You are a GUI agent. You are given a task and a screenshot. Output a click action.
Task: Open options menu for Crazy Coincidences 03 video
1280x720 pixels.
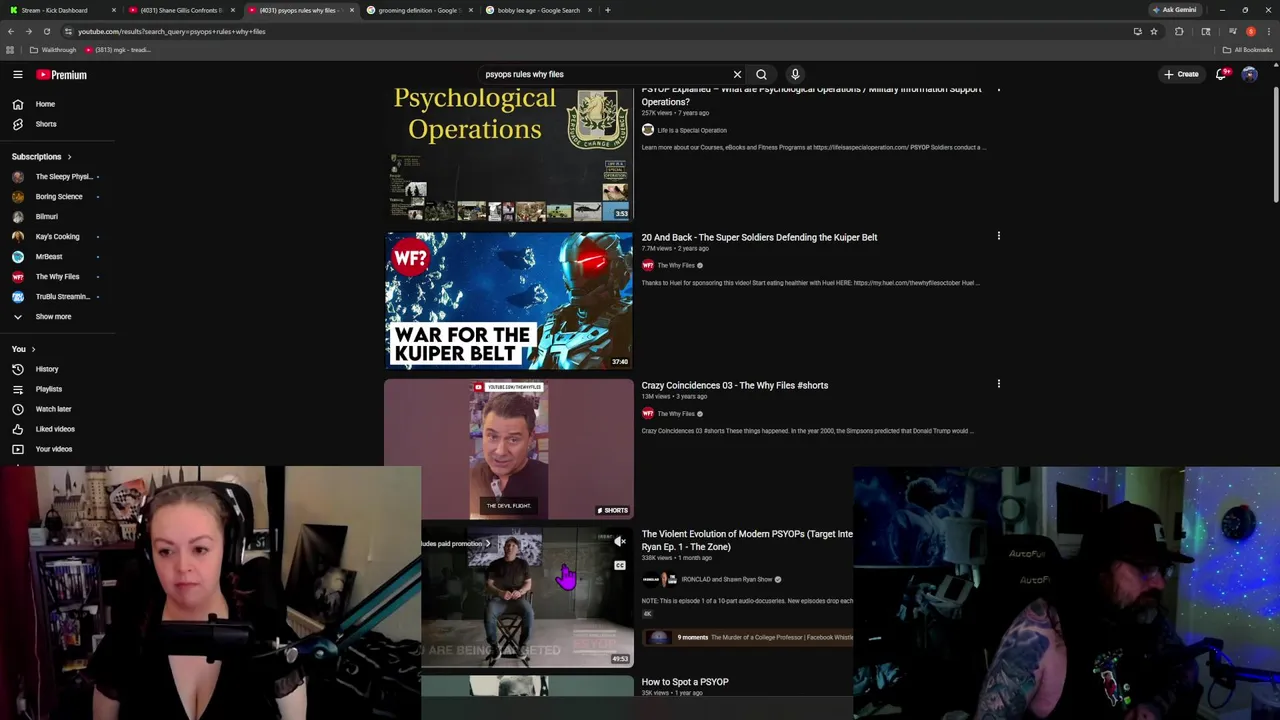pyautogui.click(x=998, y=384)
